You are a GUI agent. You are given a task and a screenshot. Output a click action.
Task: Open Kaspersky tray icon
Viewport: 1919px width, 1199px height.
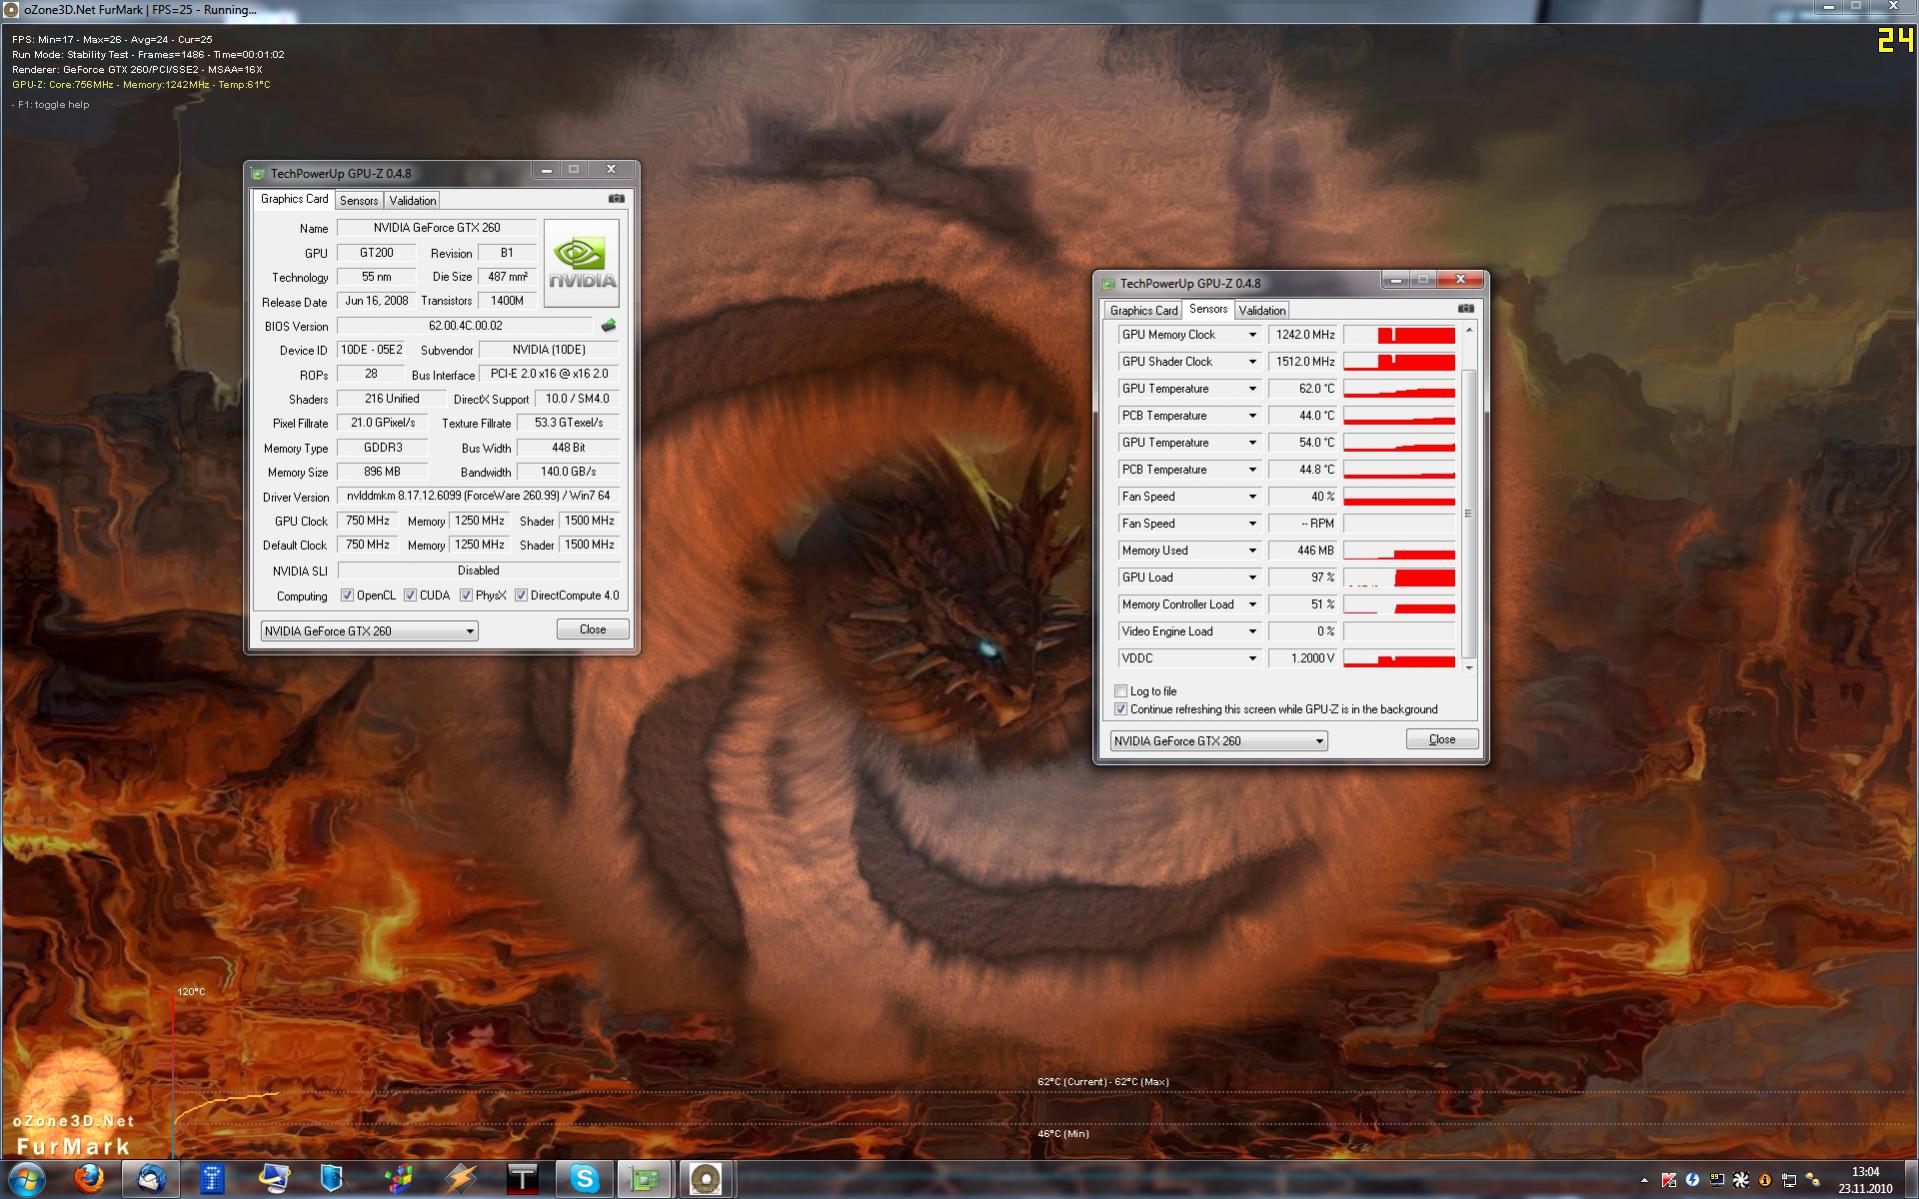[x=1669, y=1181]
